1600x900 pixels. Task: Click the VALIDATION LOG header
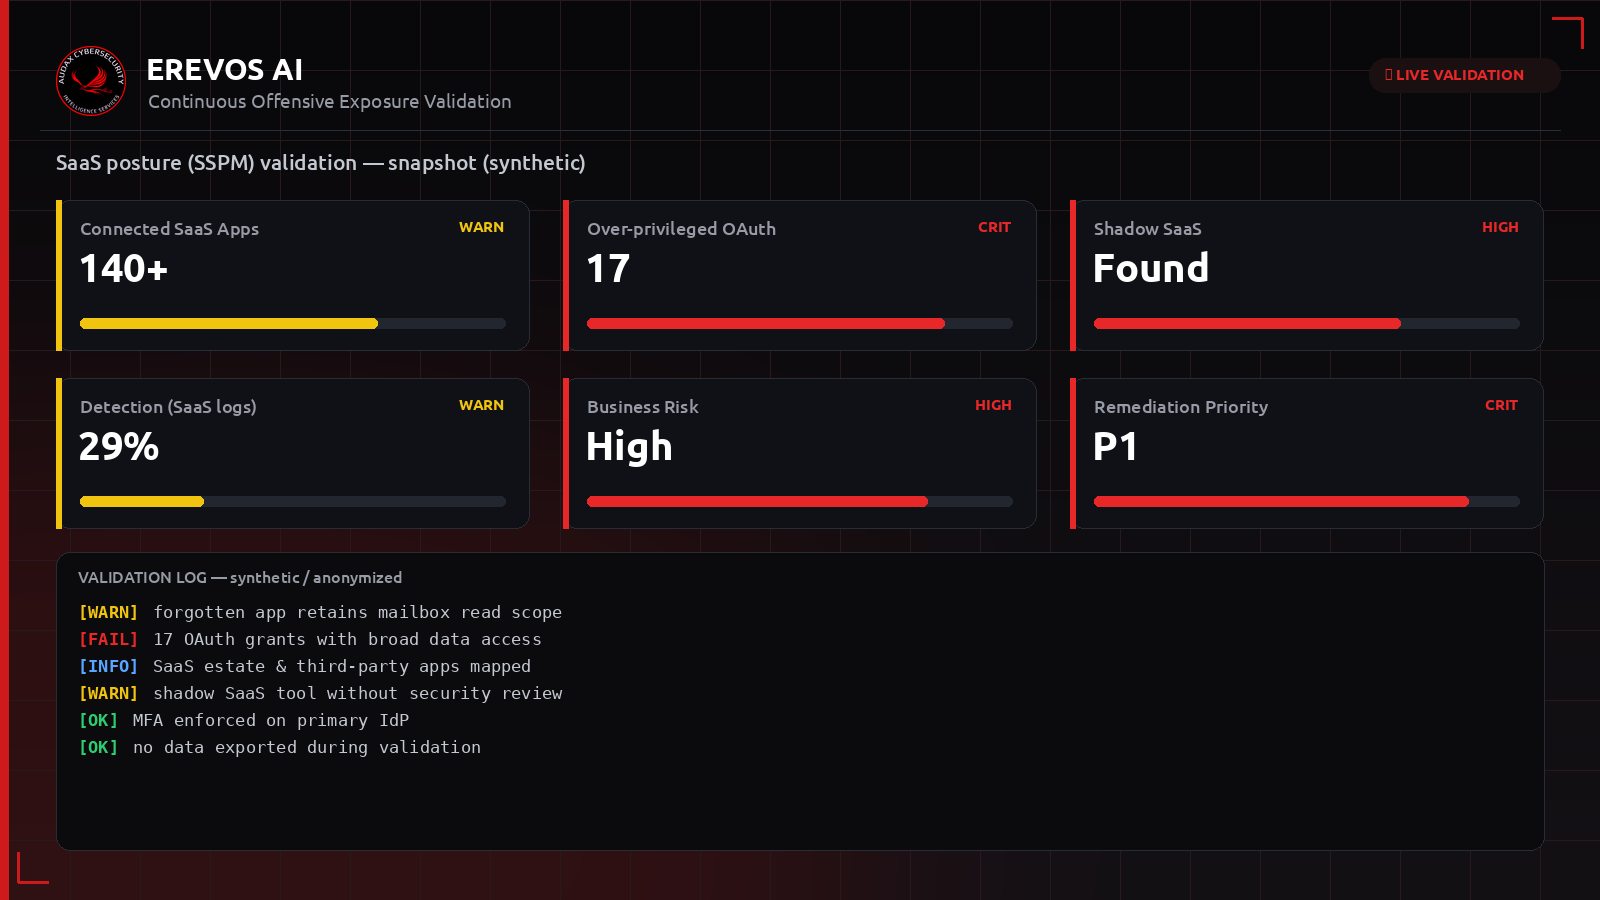tap(240, 578)
